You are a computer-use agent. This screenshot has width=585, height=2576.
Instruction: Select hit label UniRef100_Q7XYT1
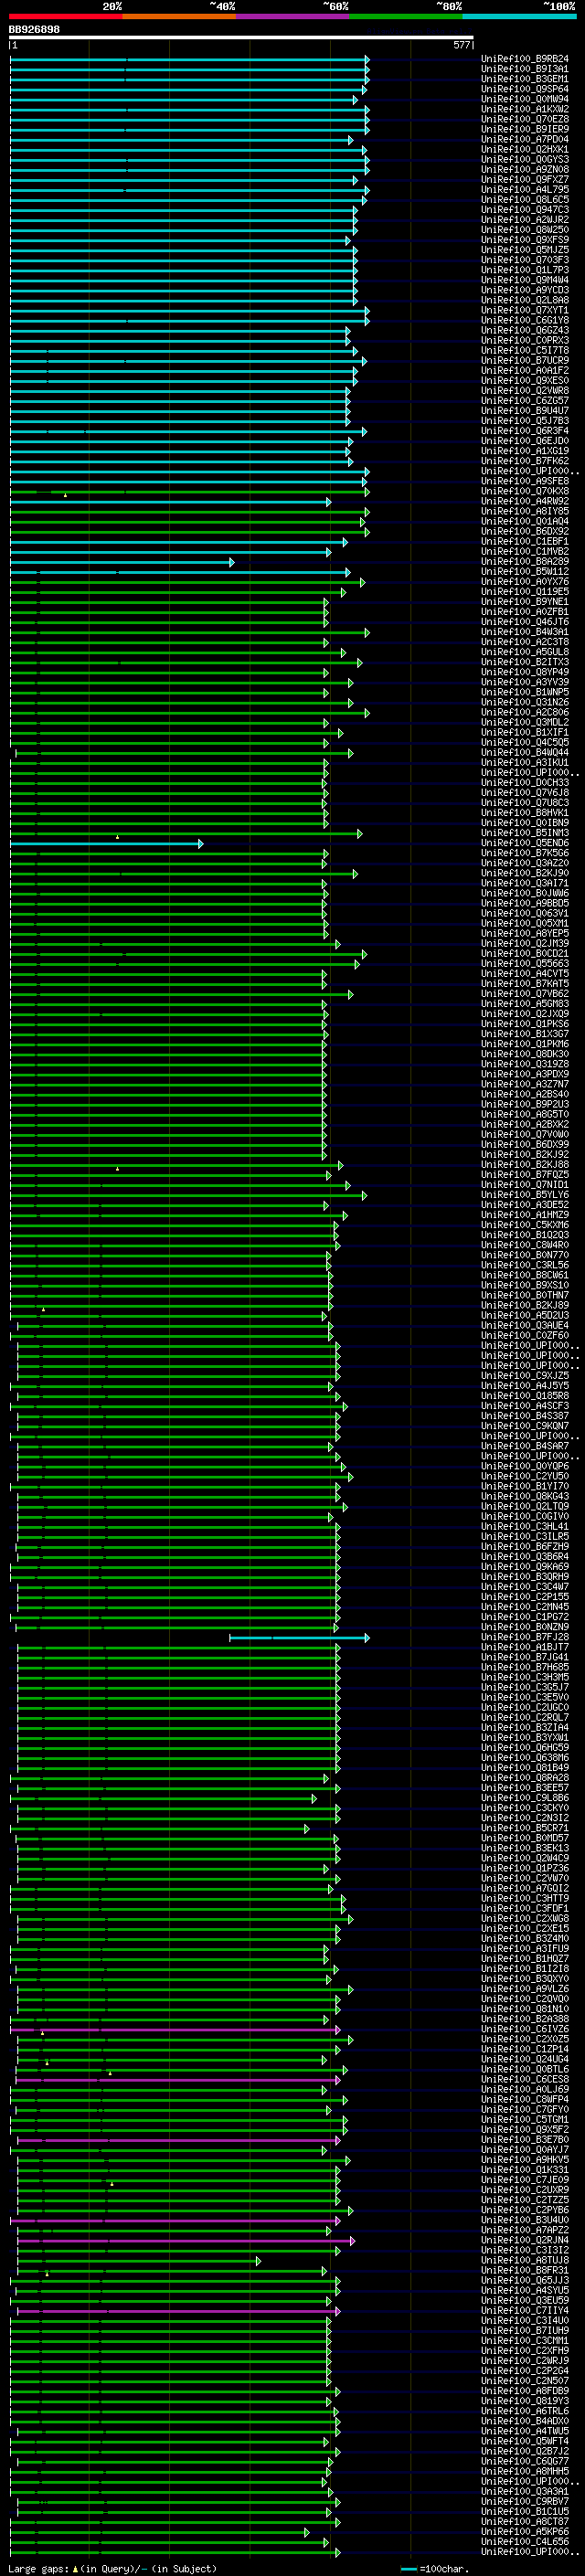(x=525, y=310)
